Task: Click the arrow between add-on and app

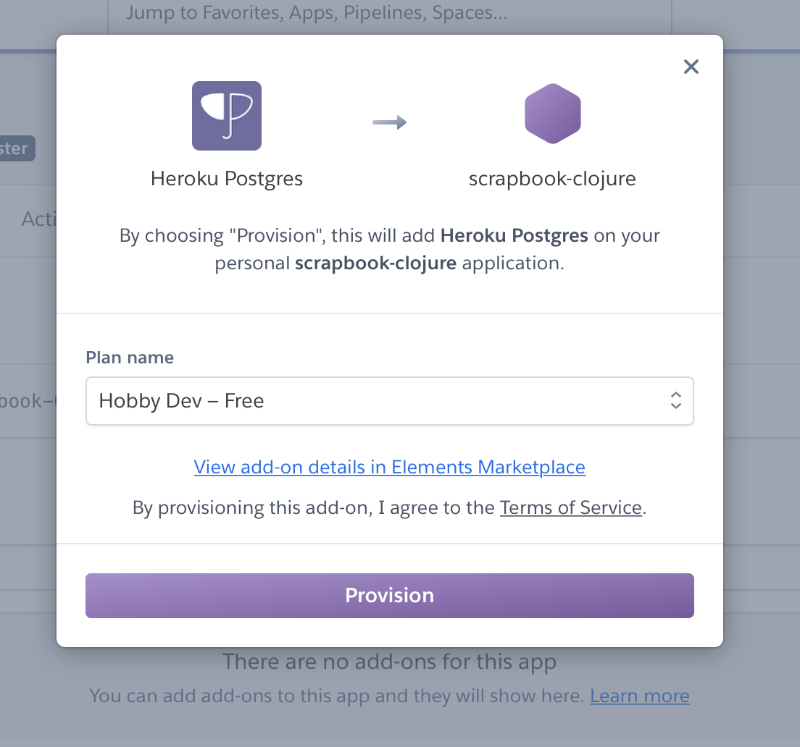Action: click(x=389, y=122)
